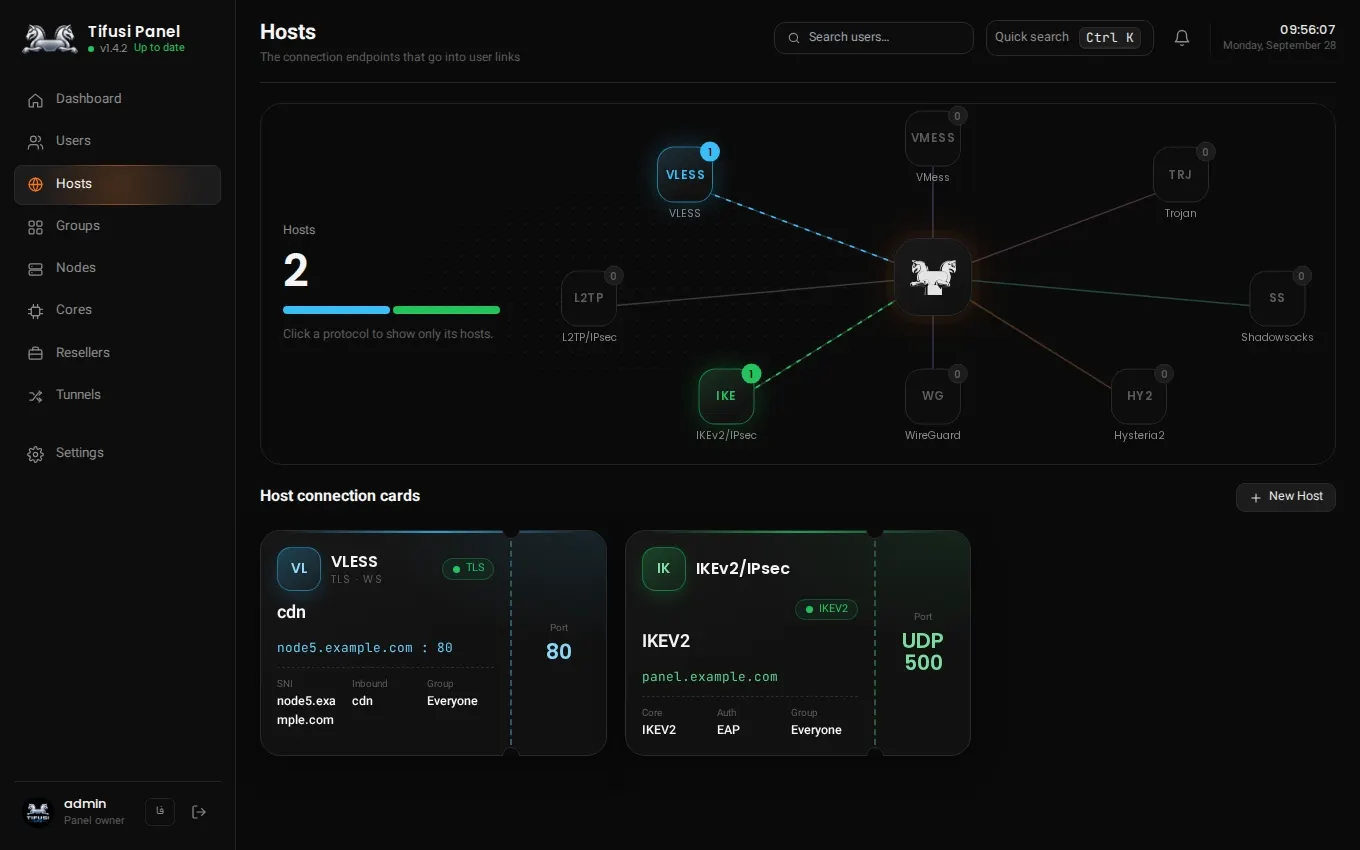The image size is (1360, 850).
Task: Open Settings from the sidebar
Action: 117,453
